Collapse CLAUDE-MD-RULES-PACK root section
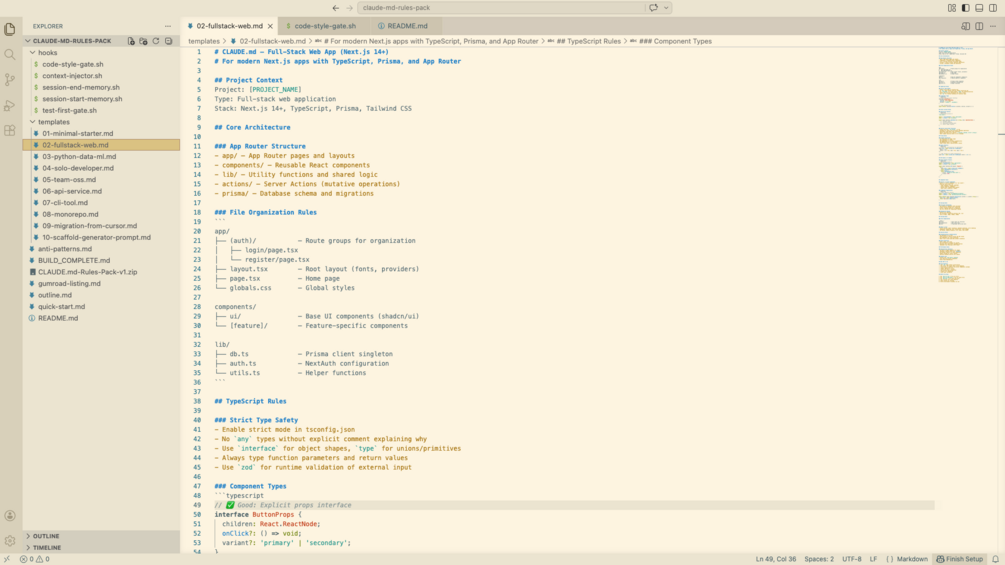 pyautogui.click(x=72, y=41)
